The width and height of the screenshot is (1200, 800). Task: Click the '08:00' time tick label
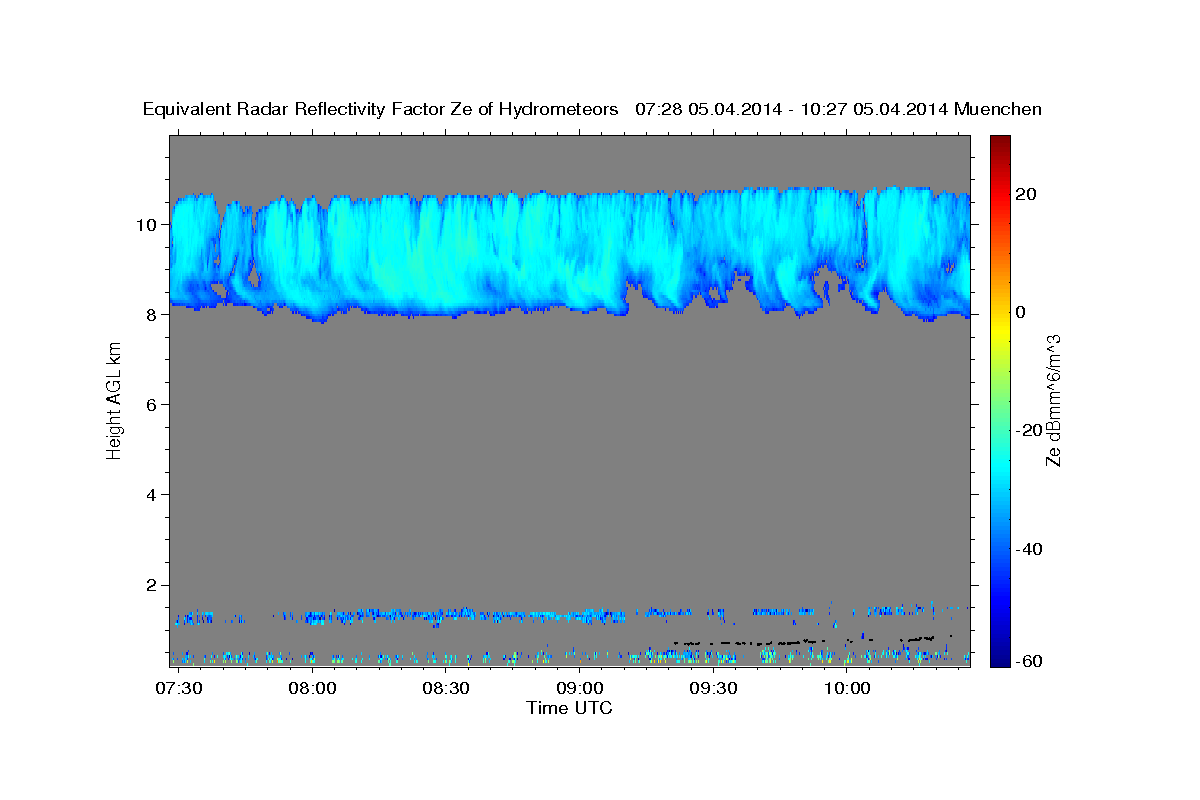click(x=313, y=689)
